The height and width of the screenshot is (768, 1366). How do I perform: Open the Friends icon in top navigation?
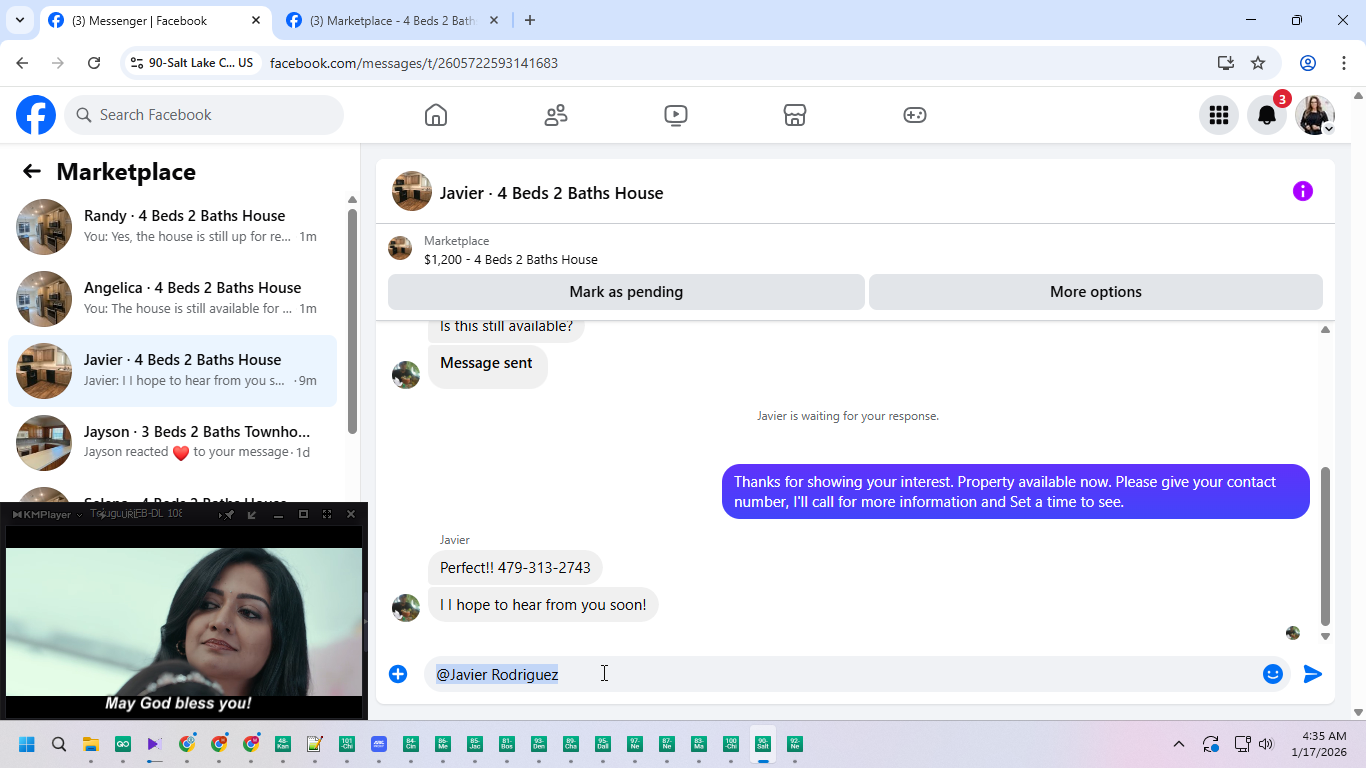coord(556,115)
